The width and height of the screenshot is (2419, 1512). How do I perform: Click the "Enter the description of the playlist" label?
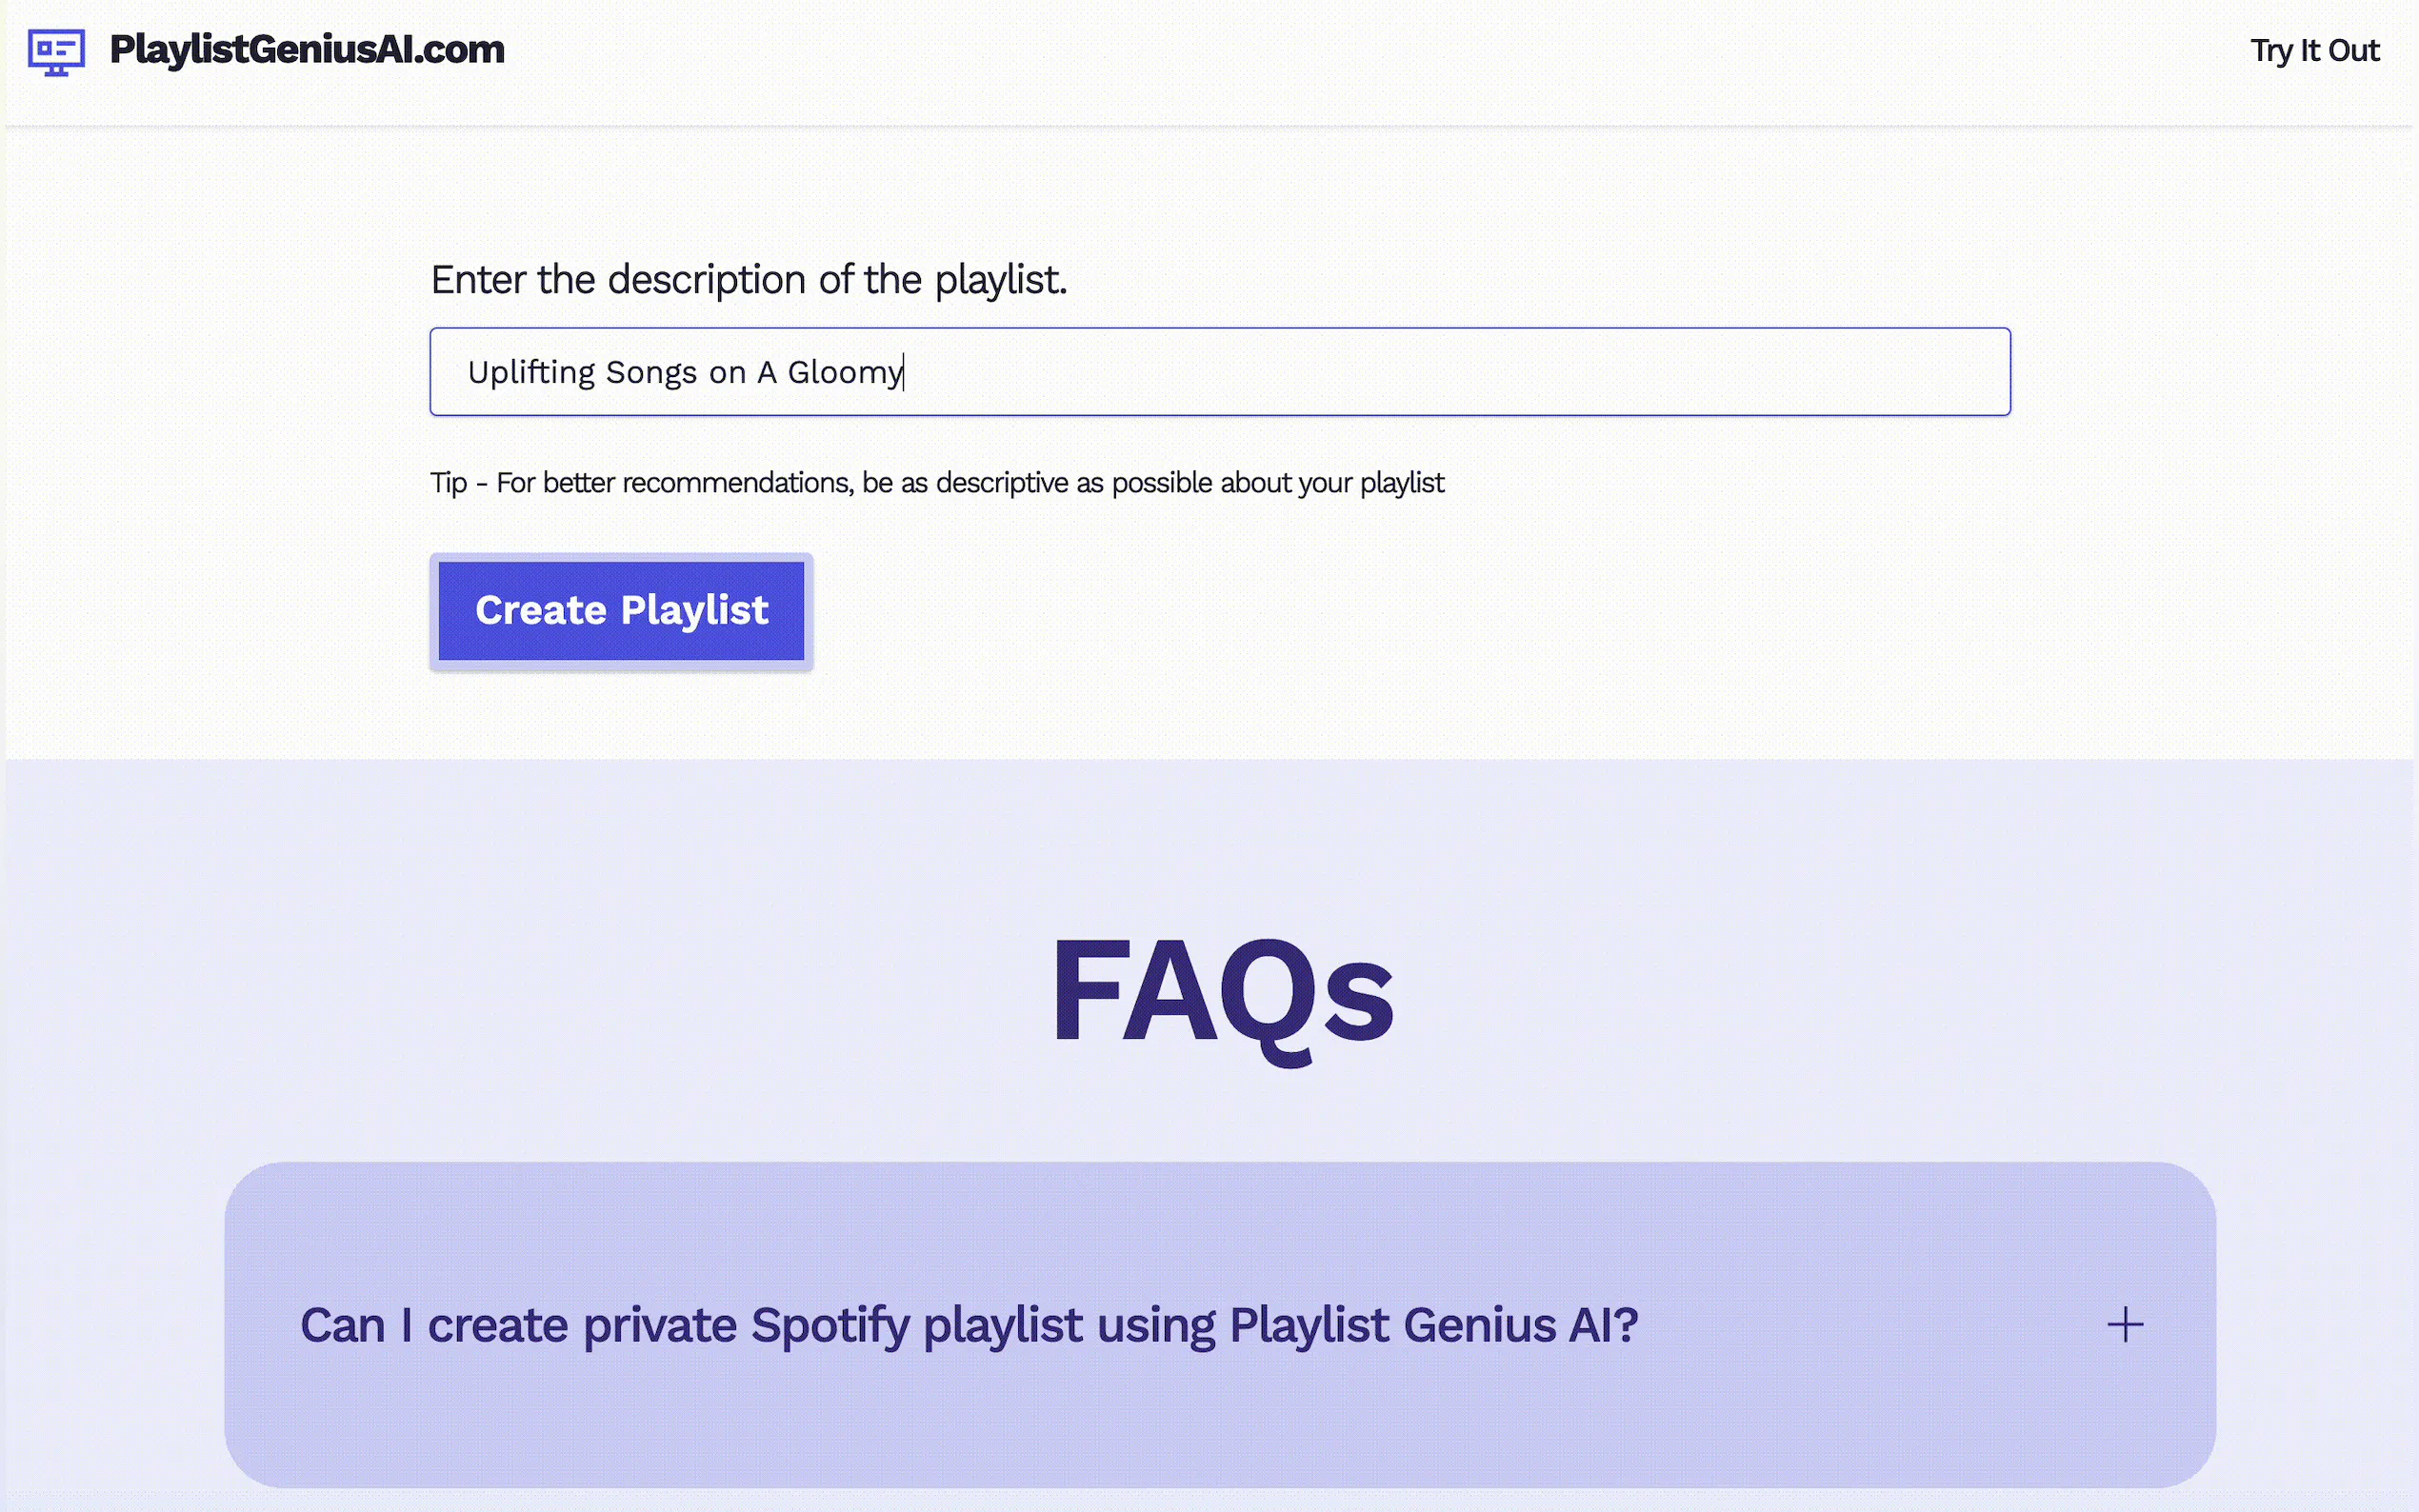tap(748, 280)
